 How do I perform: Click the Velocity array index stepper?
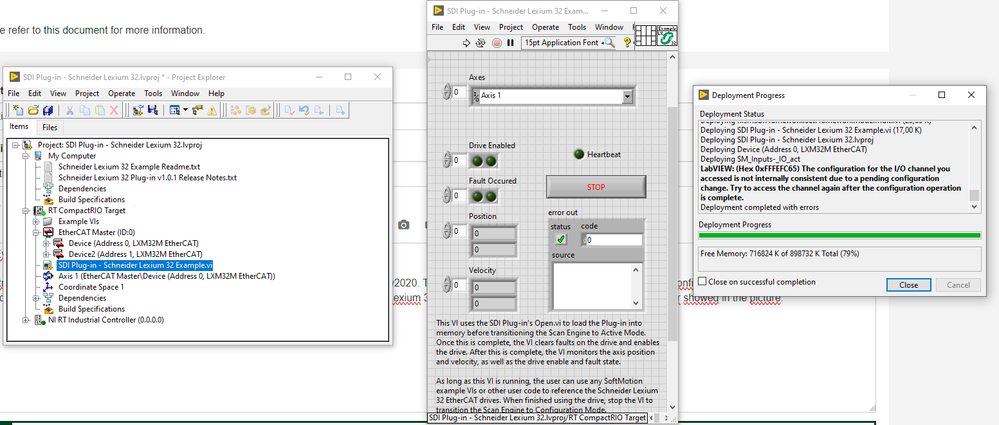click(x=447, y=285)
